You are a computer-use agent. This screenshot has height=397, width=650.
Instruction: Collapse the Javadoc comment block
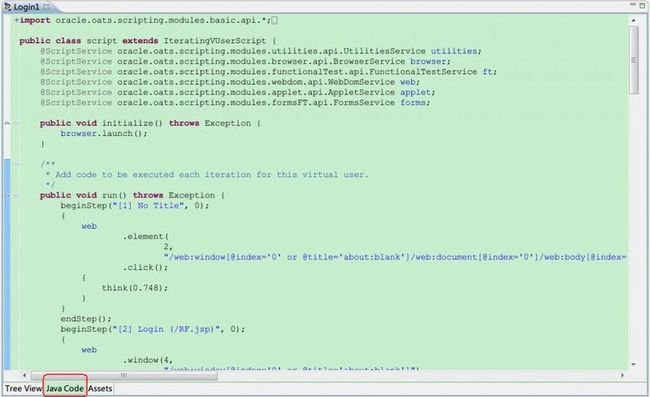pos(17,164)
